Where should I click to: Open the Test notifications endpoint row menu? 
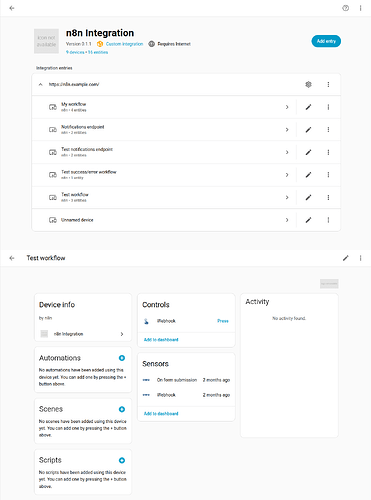coord(328,152)
